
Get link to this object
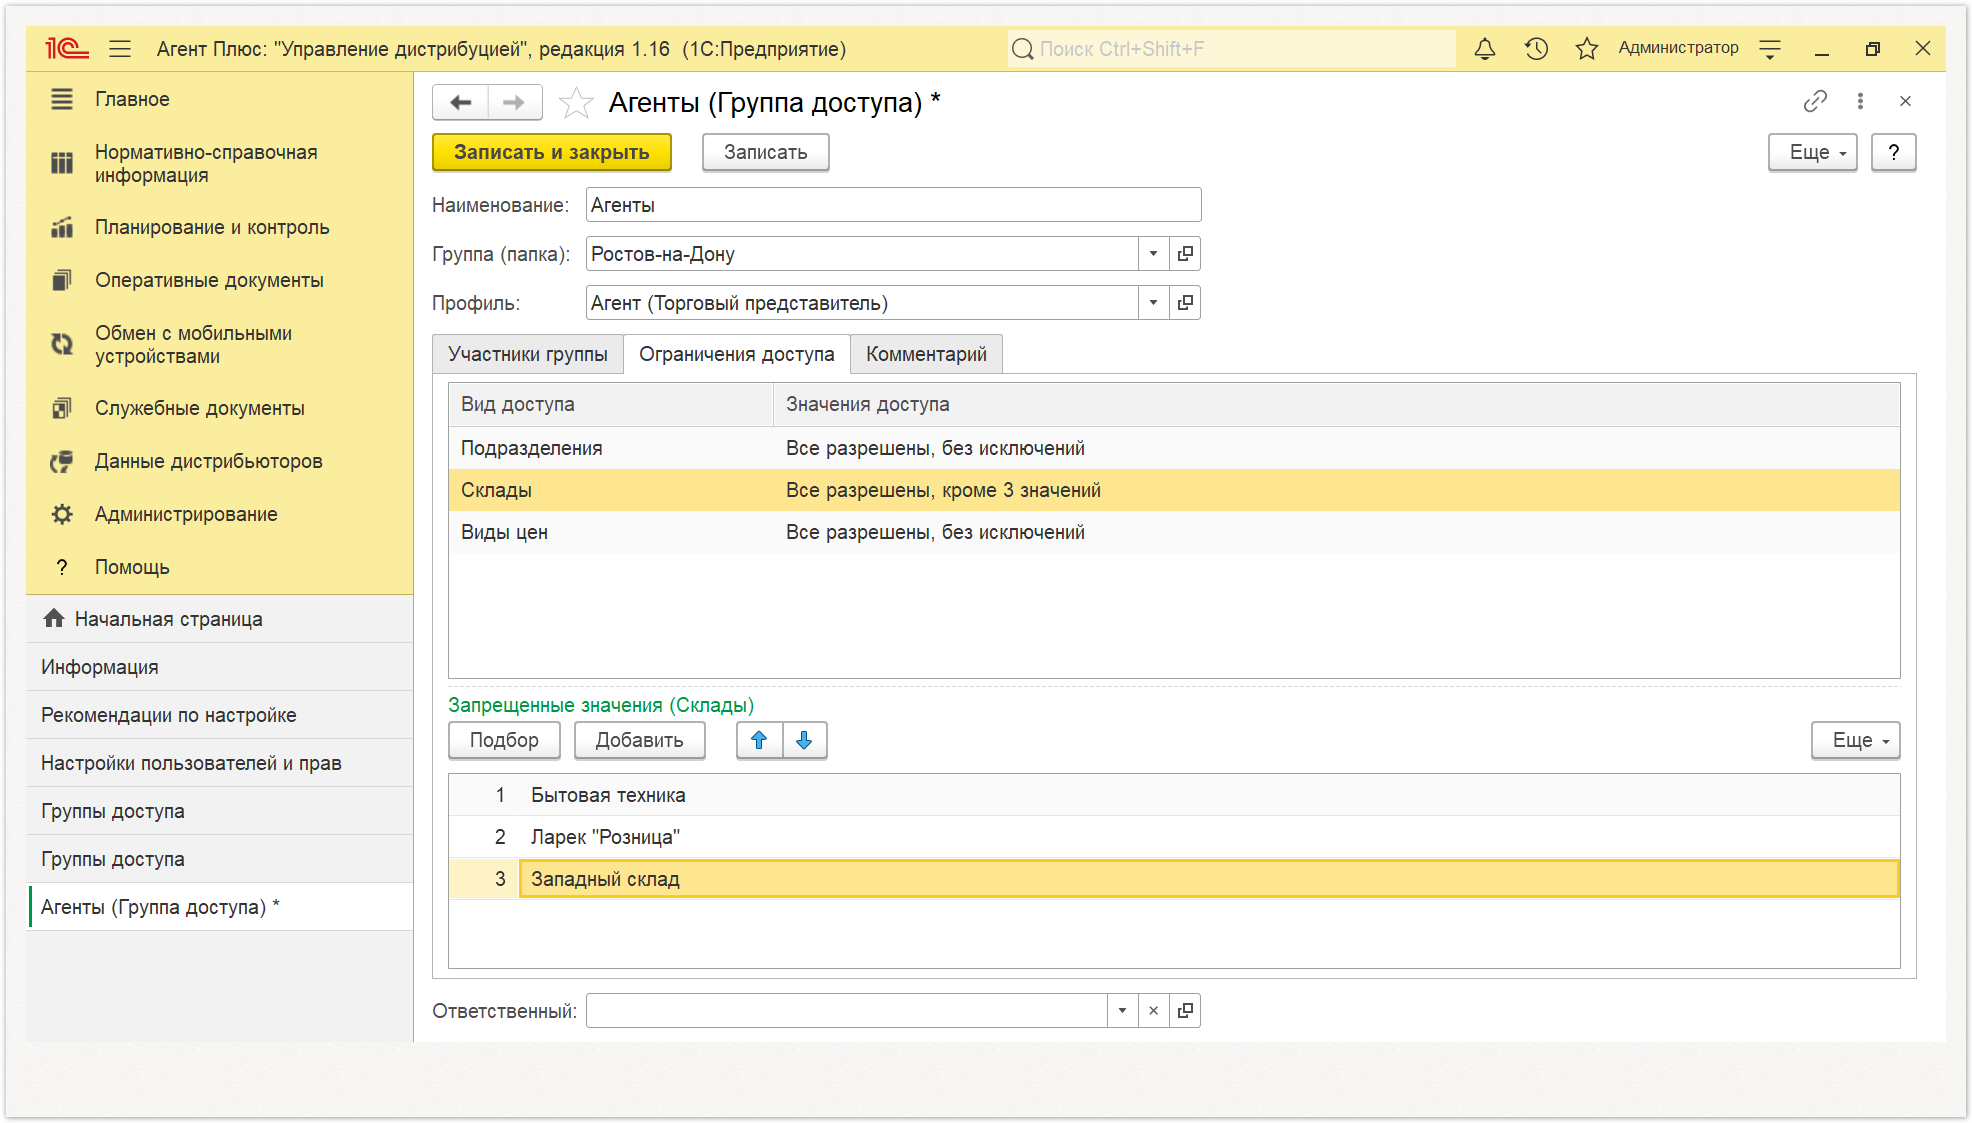point(1814,101)
